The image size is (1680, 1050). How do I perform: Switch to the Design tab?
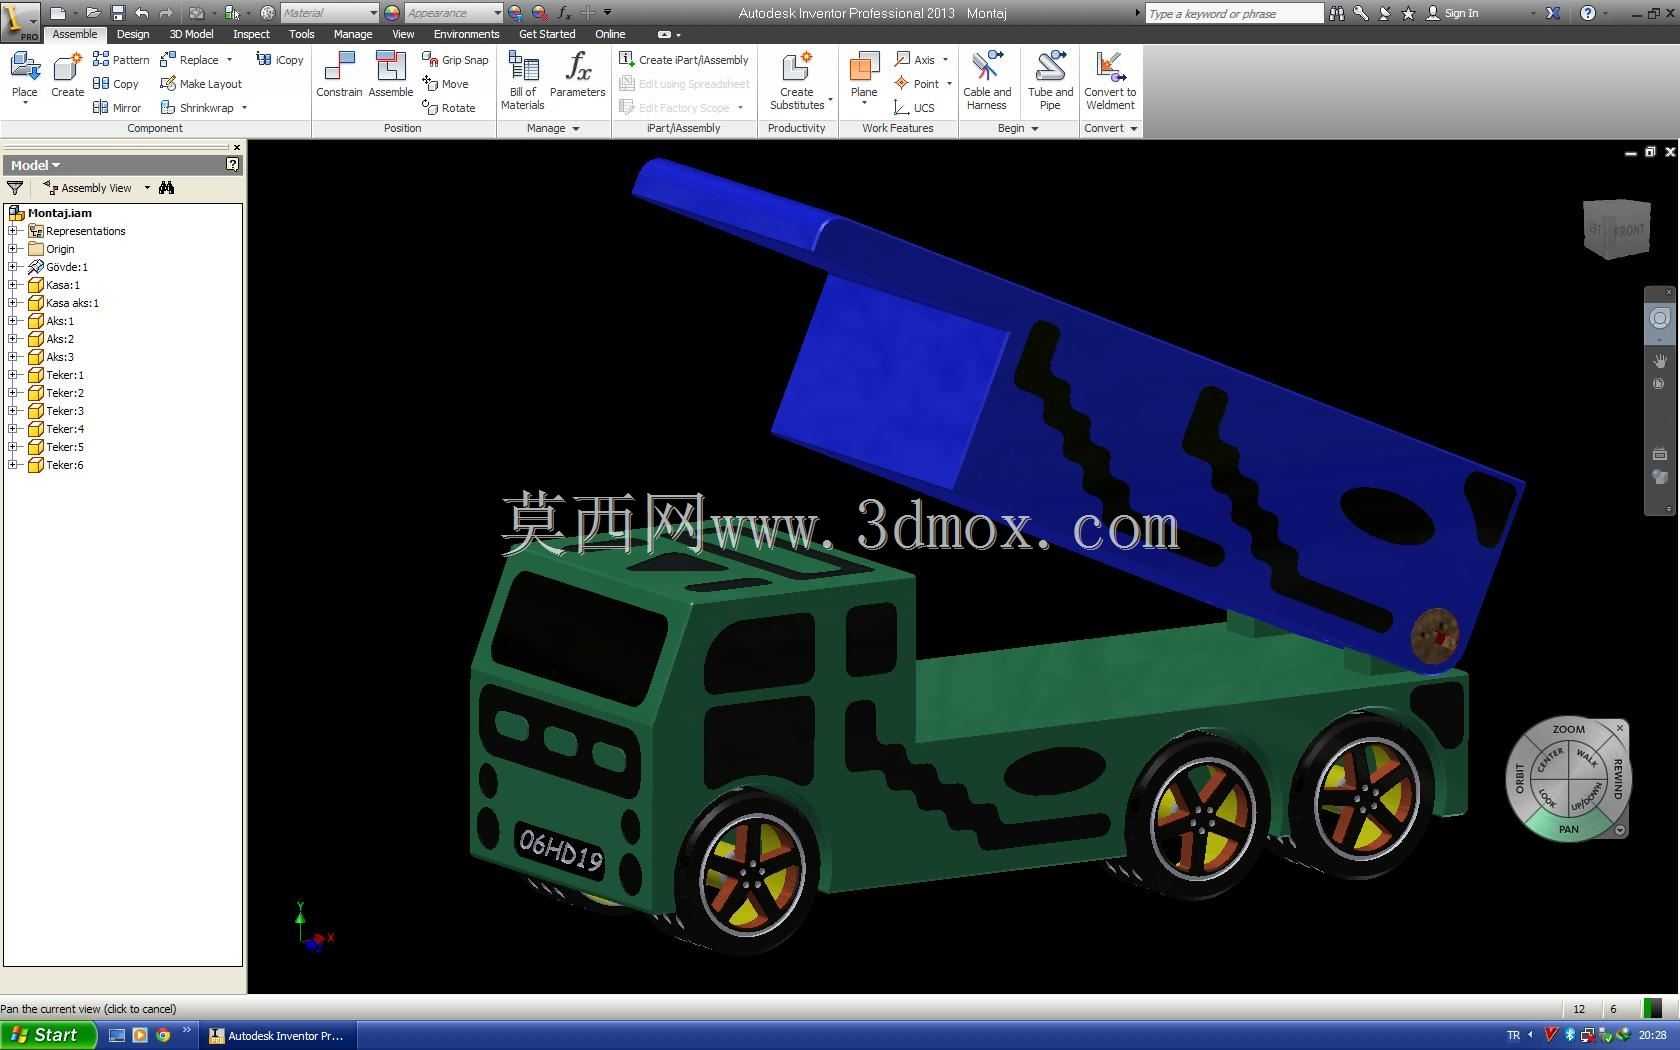click(132, 34)
